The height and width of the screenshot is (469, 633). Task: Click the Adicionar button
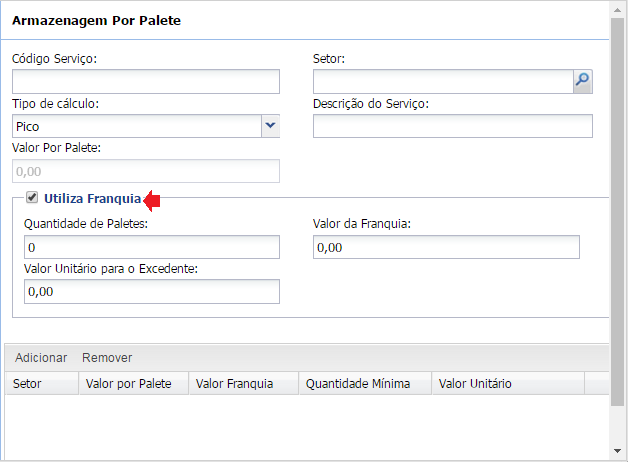click(41, 358)
